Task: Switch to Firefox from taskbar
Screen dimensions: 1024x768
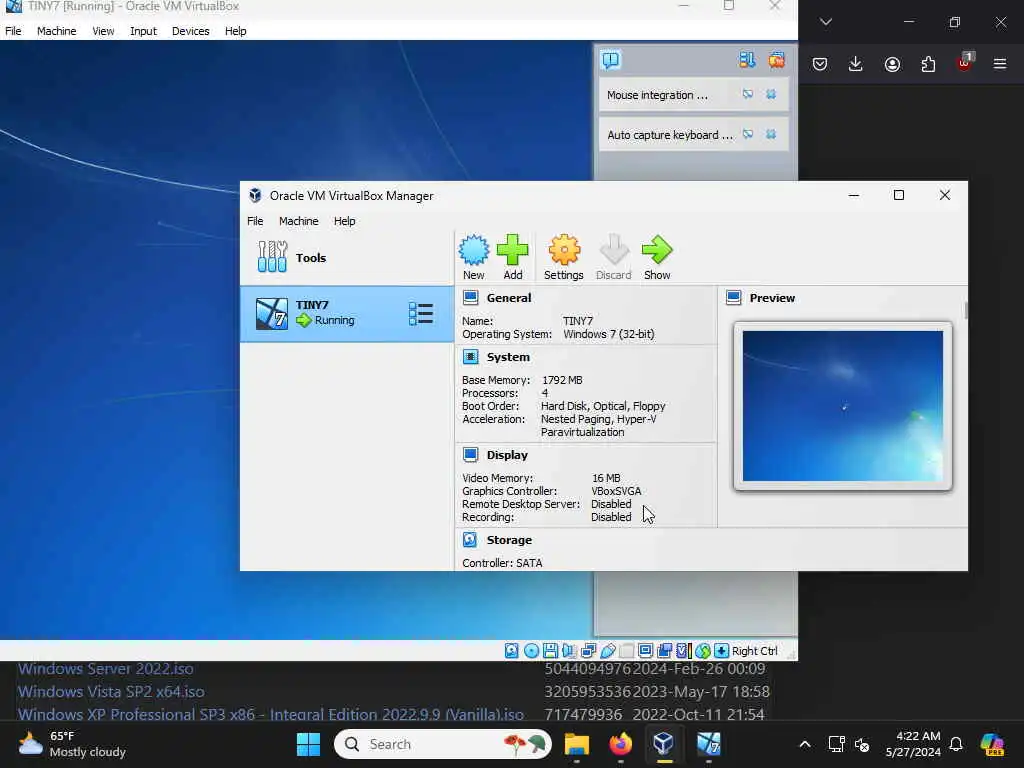Action: (x=620, y=744)
